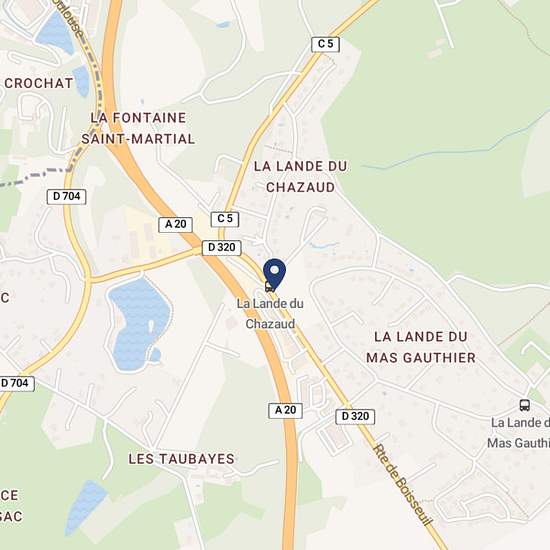Screen dimensions: 550x550
Task: Click the upper A 20 motorway shield
Action: 175,224
